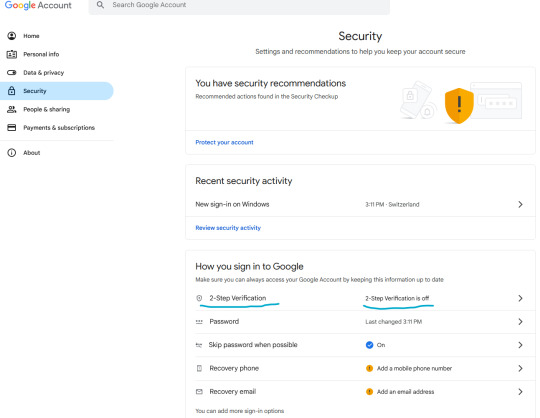Click the 2-Step Verification row icon

click(199, 298)
